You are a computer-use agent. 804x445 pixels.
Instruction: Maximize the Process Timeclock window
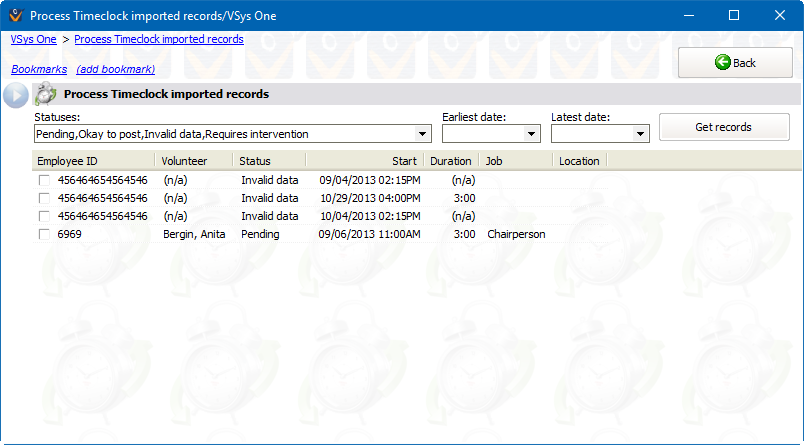tap(733, 16)
